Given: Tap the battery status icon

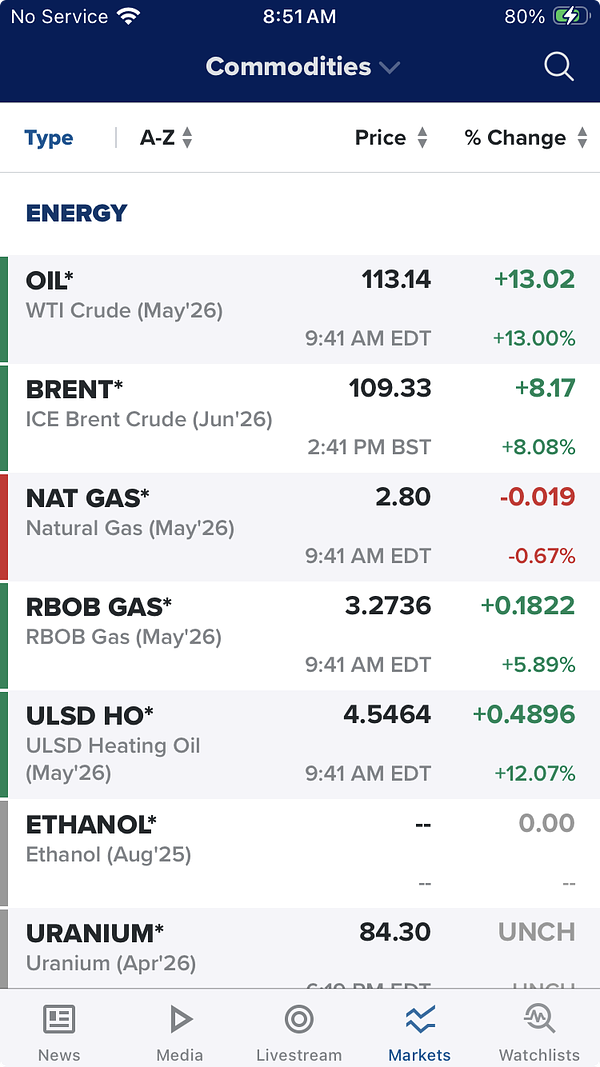Looking at the screenshot, I should (x=572, y=16).
